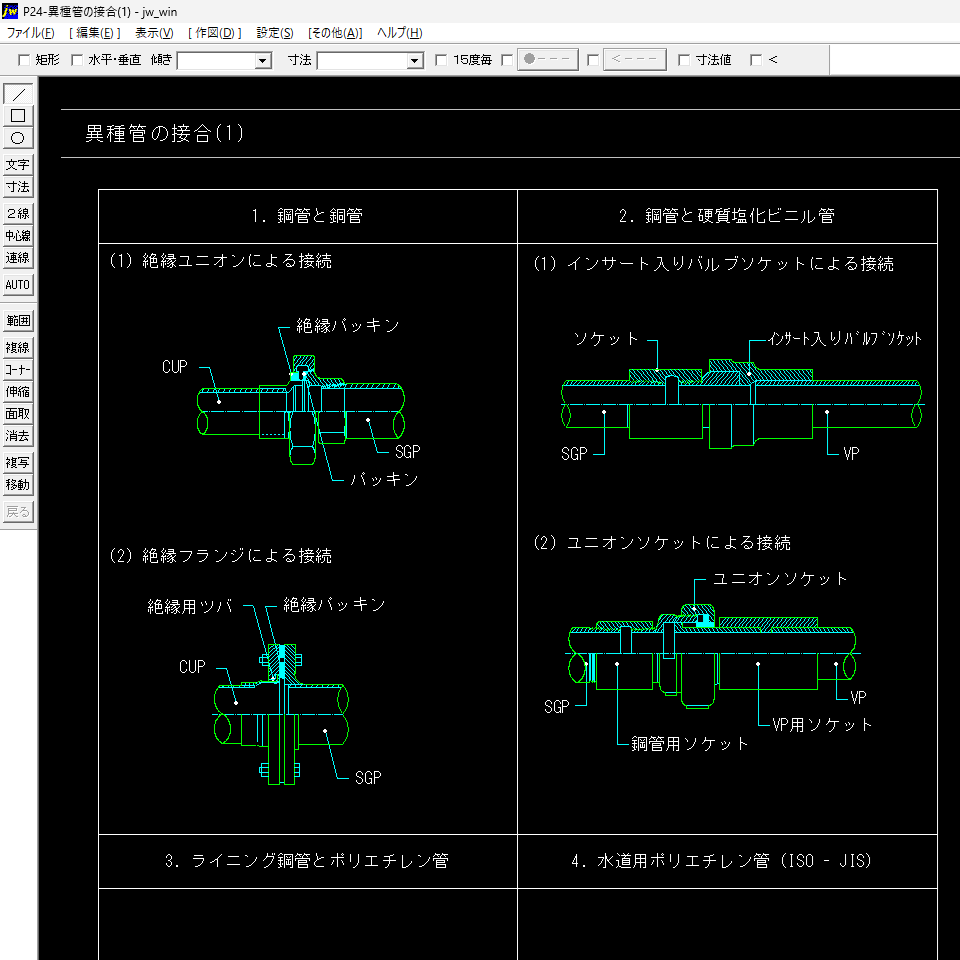Toggle the 水平・垂直 checkbox
The width and height of the screenshot is (960, 960).
77,60
